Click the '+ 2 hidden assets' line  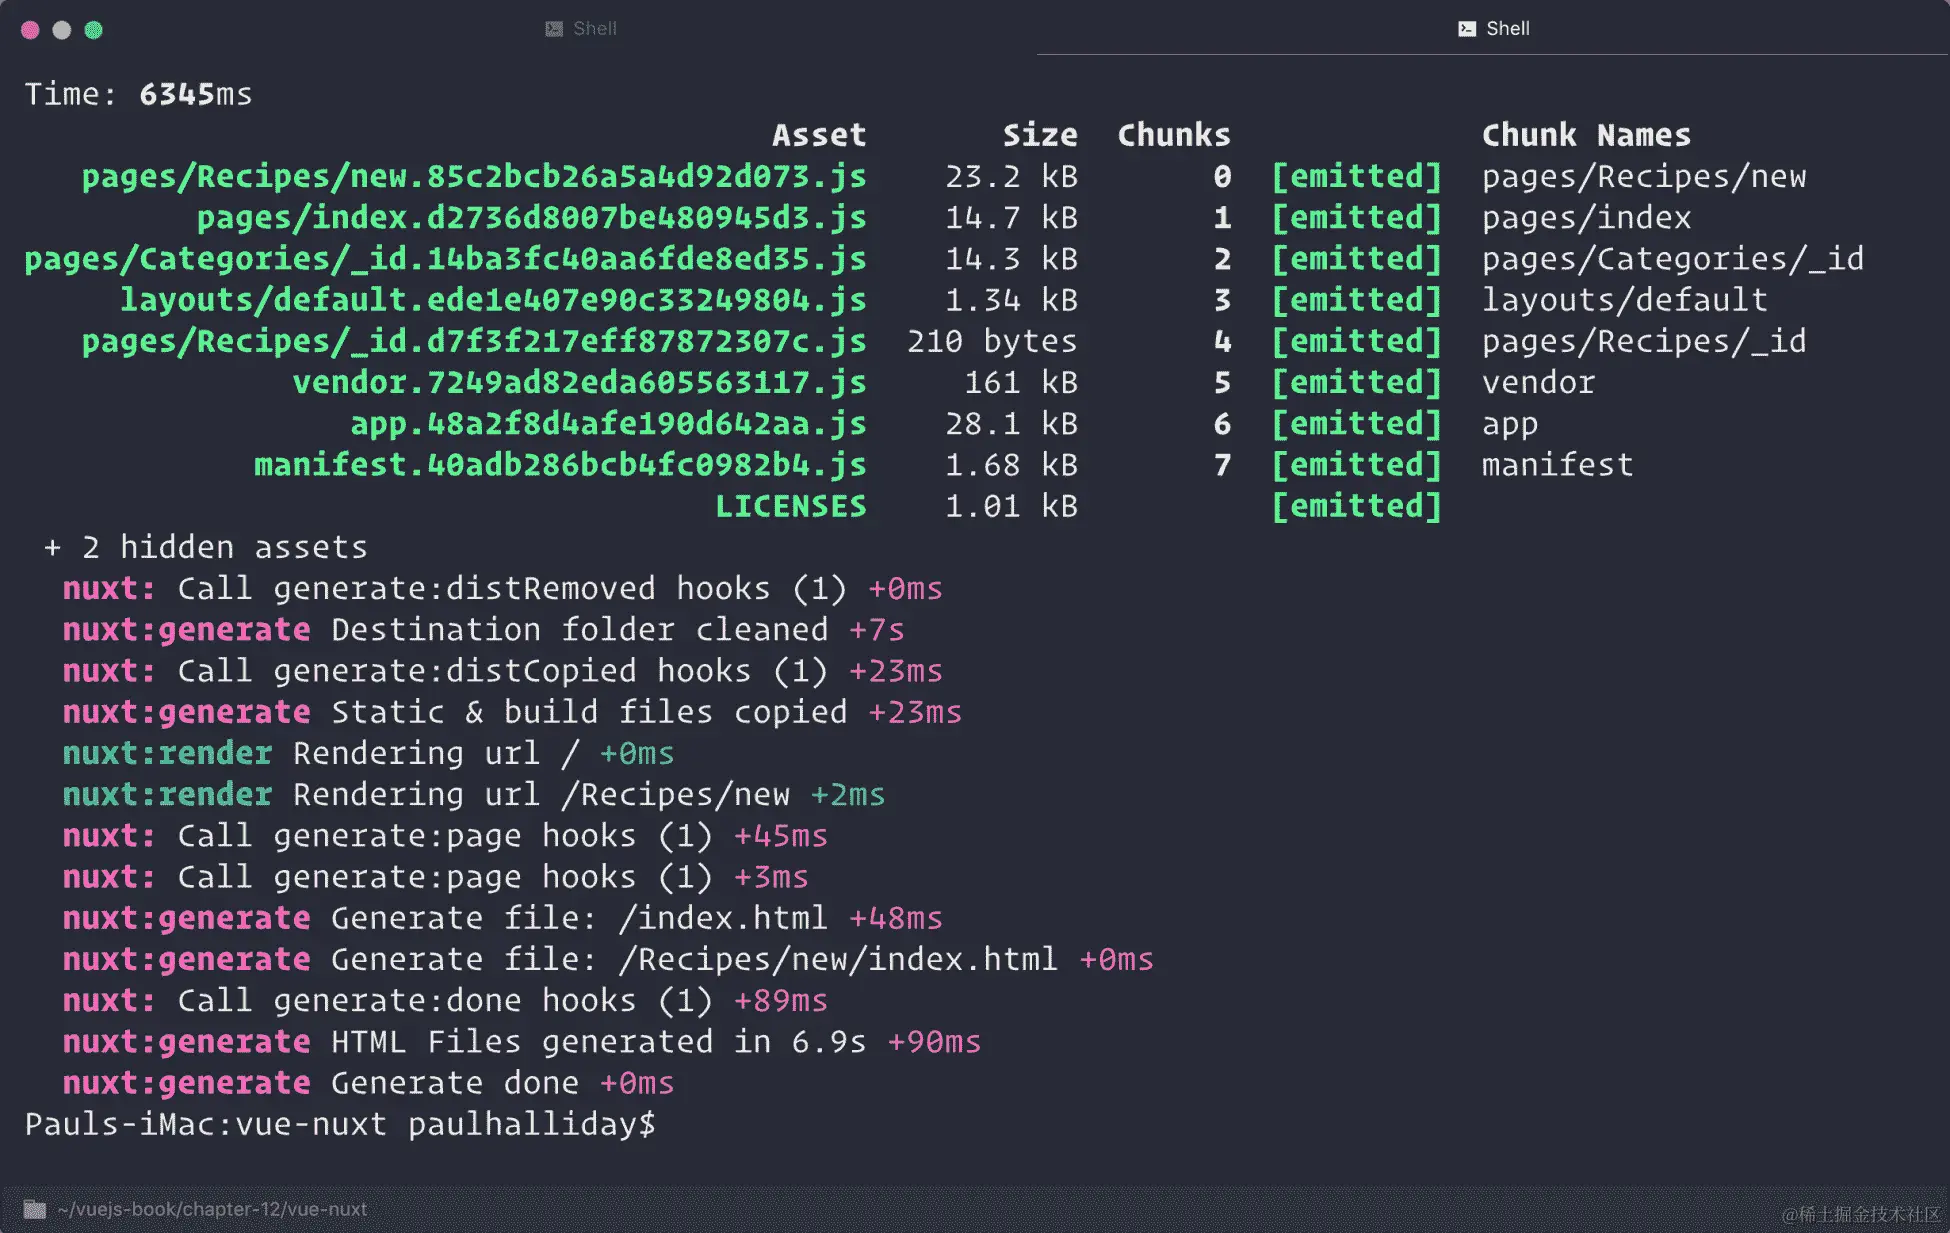pyautogui.click(x=205, y=547)
